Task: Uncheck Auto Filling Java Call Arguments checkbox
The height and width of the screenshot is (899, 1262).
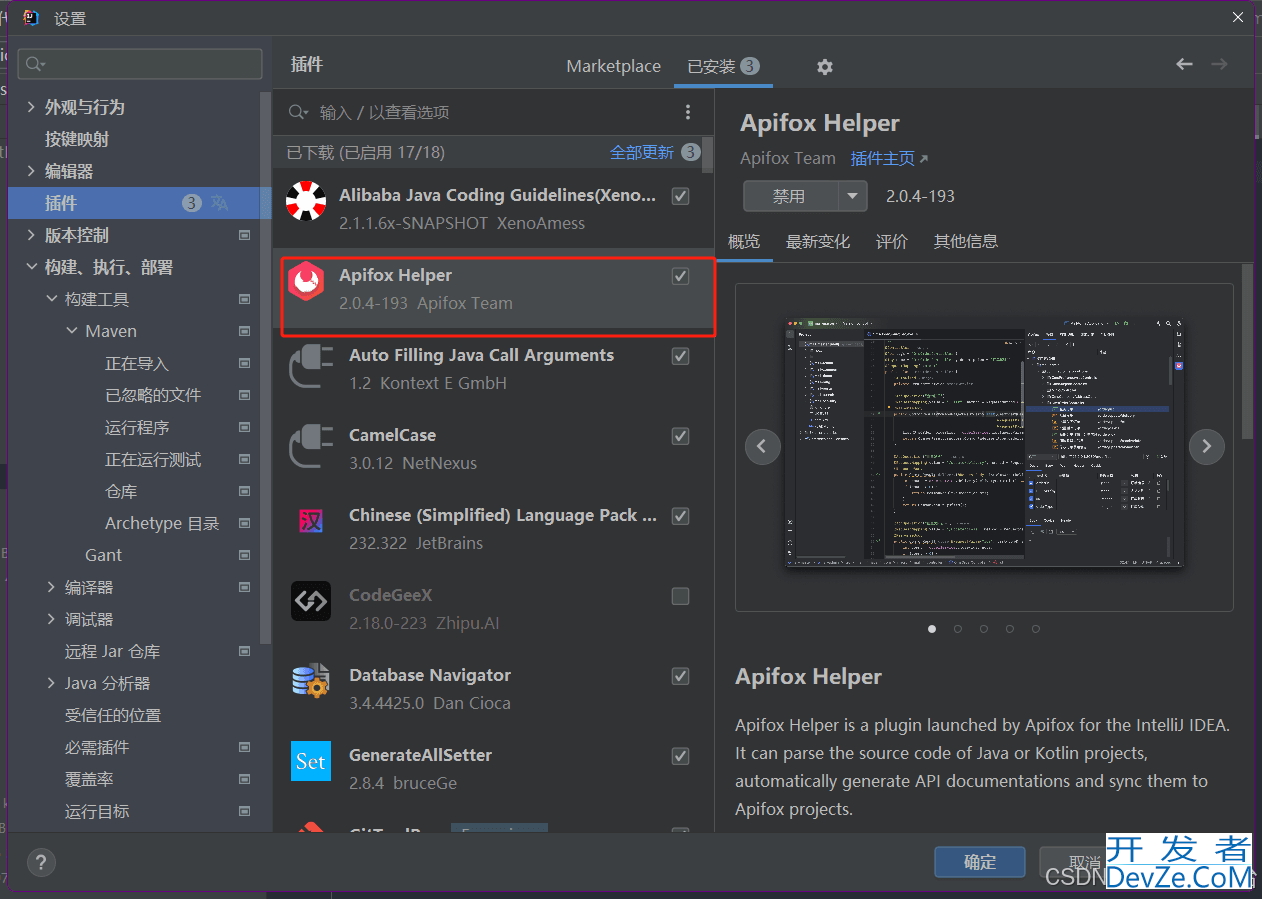Action: (x=680, y=356)
